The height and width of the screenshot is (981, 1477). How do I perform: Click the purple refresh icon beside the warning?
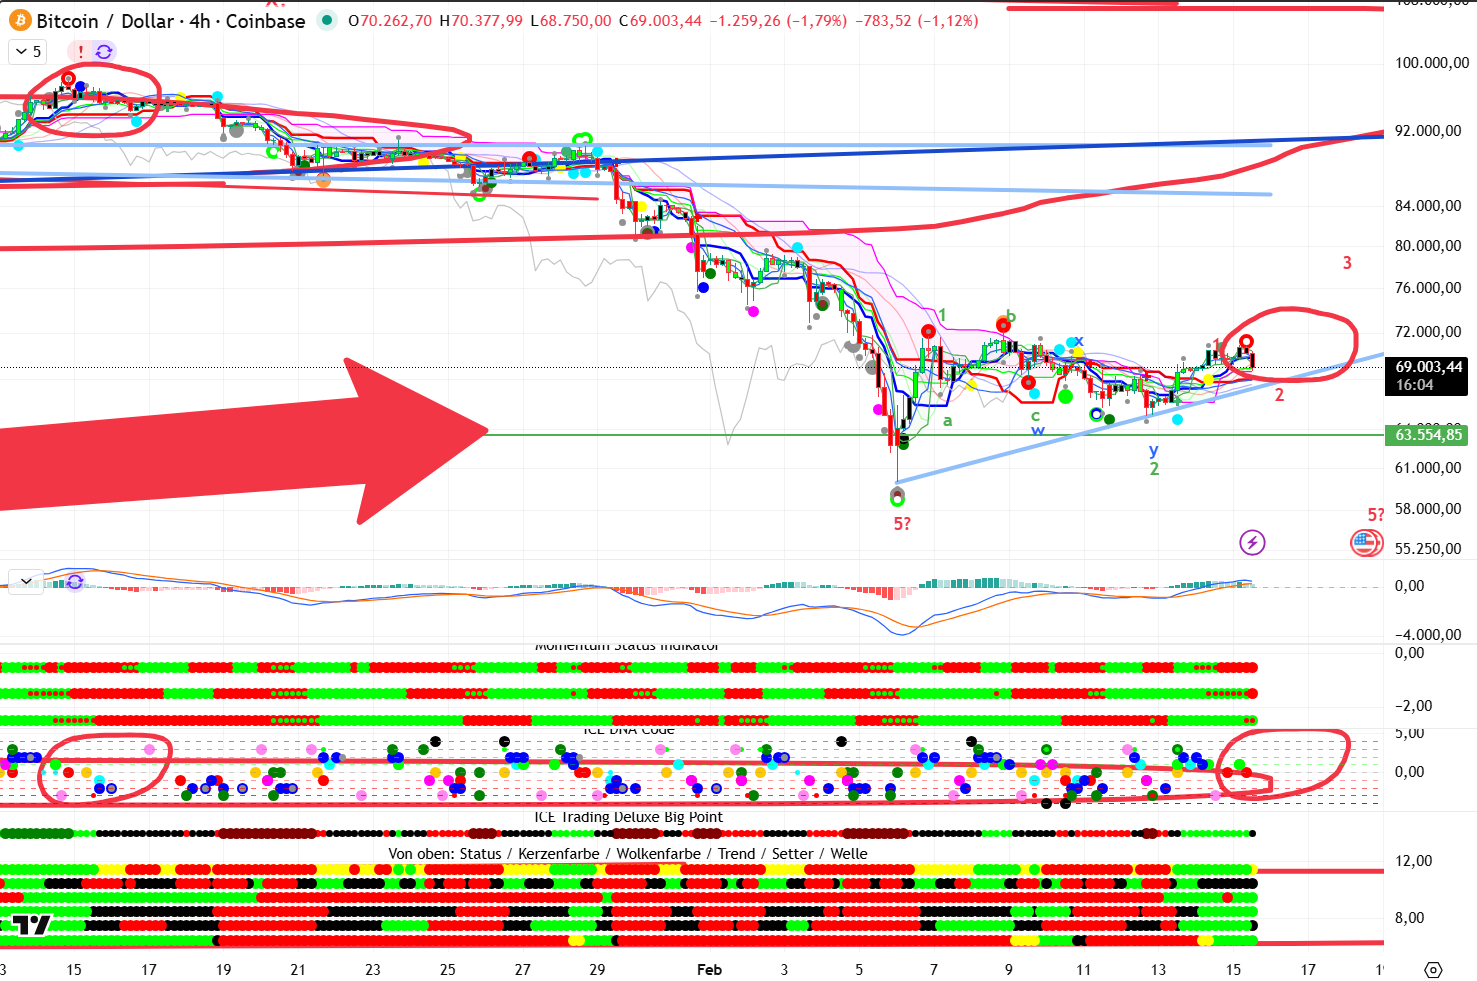[104, 52]
